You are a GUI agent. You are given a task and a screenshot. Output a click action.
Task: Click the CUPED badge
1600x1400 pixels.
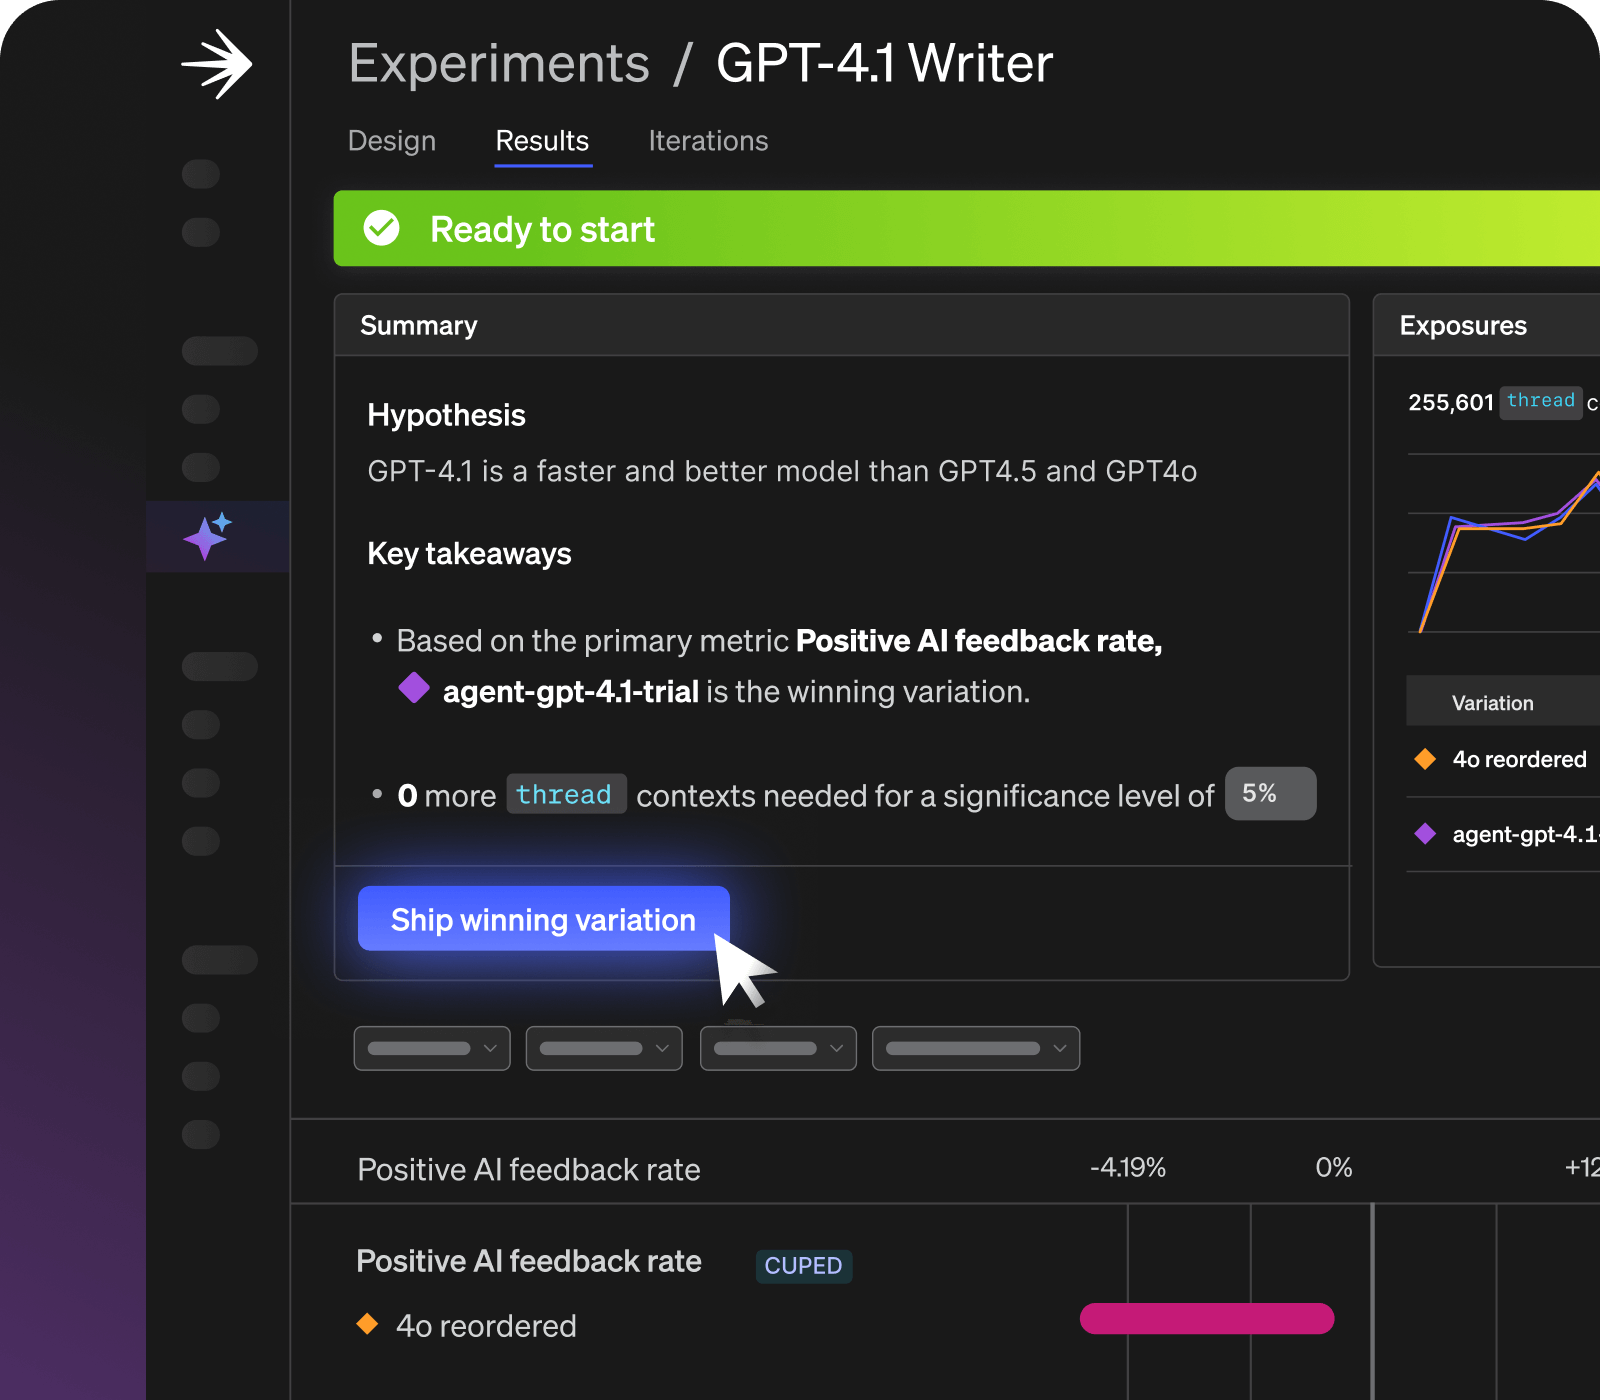coord(803,1265)
